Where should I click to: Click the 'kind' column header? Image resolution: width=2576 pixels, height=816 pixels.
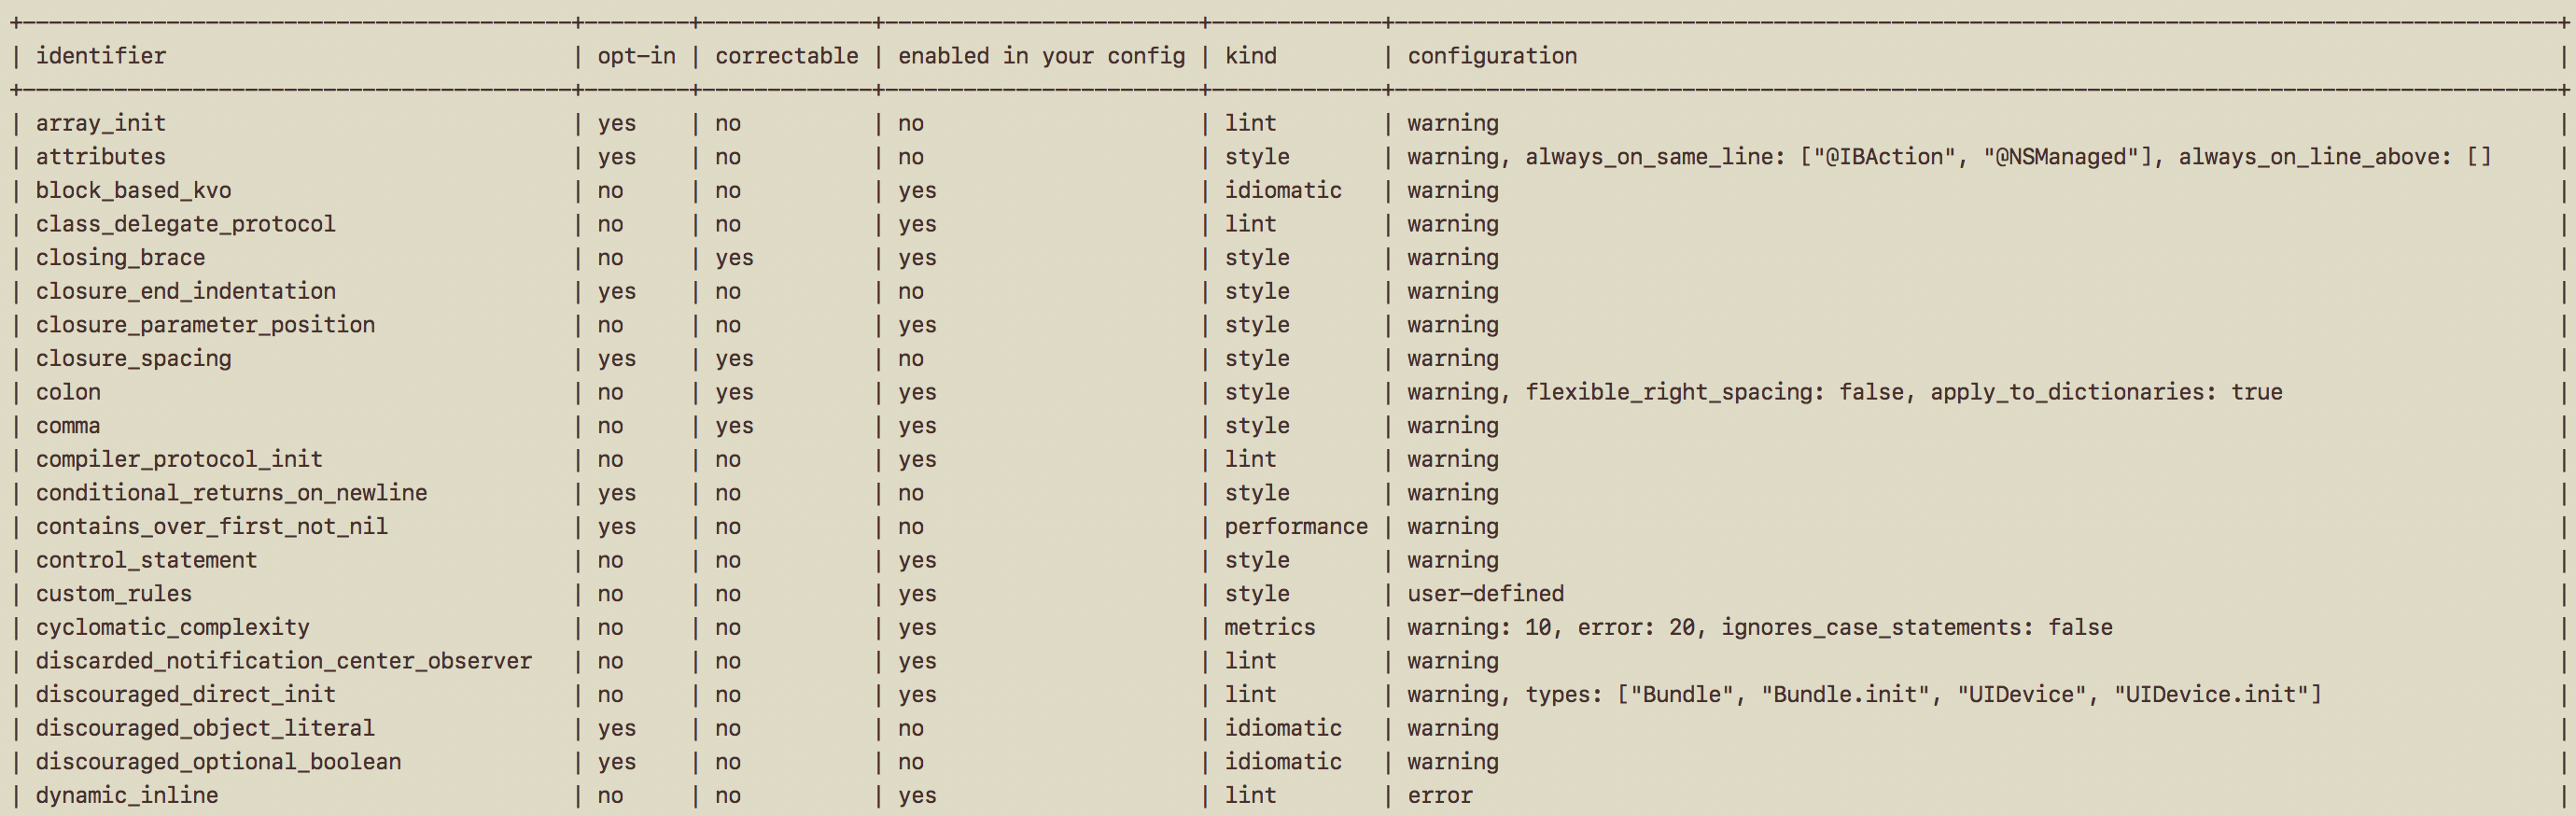coord(1250,56)
